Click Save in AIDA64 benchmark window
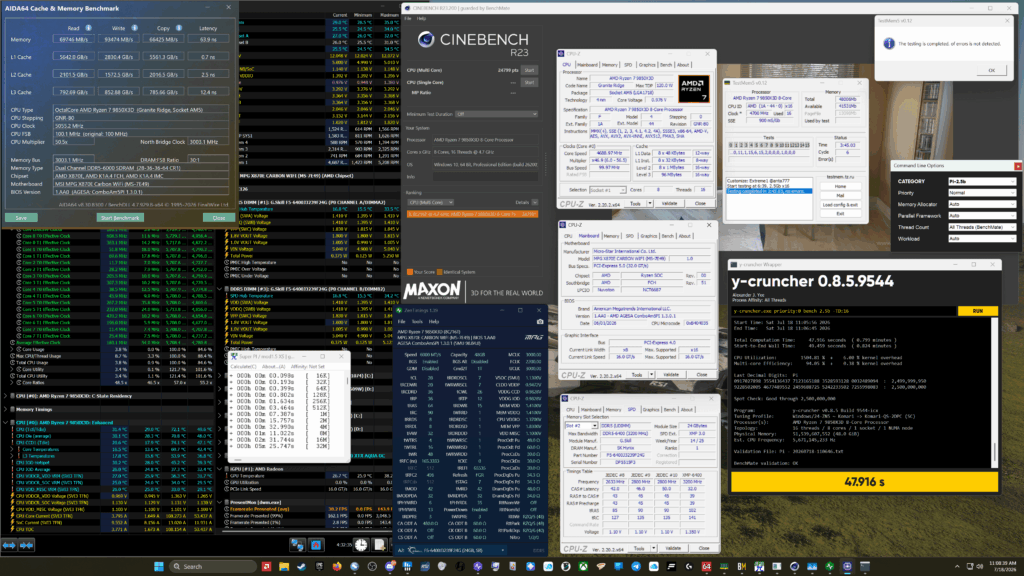 (x=21, y=218)
